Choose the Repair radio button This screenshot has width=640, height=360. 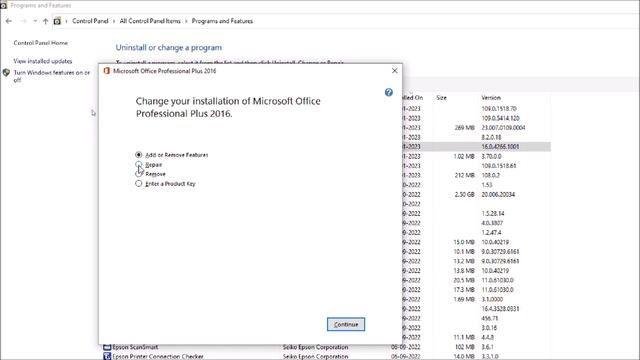point(138,164)
